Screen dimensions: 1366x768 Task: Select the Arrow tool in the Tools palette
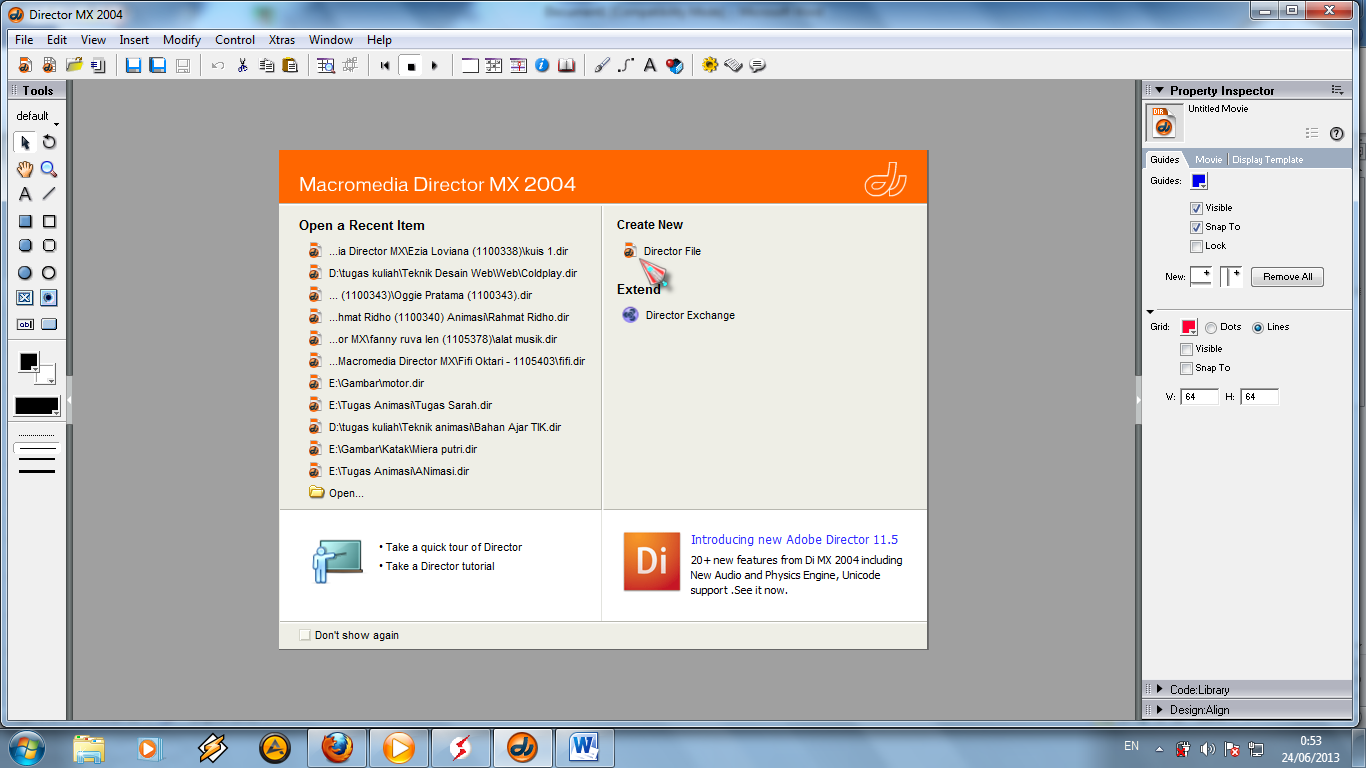coord(25,142)
